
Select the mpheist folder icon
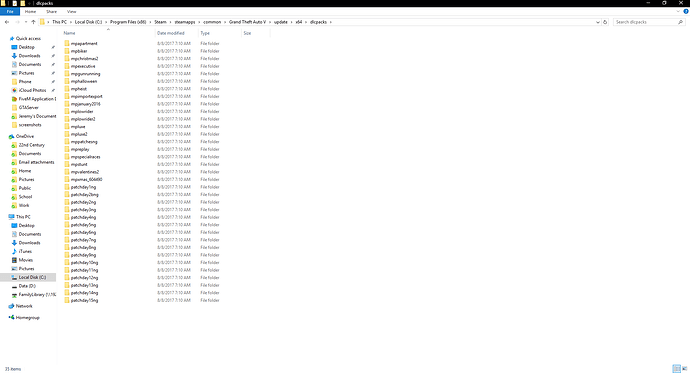(x=67, y=89)
